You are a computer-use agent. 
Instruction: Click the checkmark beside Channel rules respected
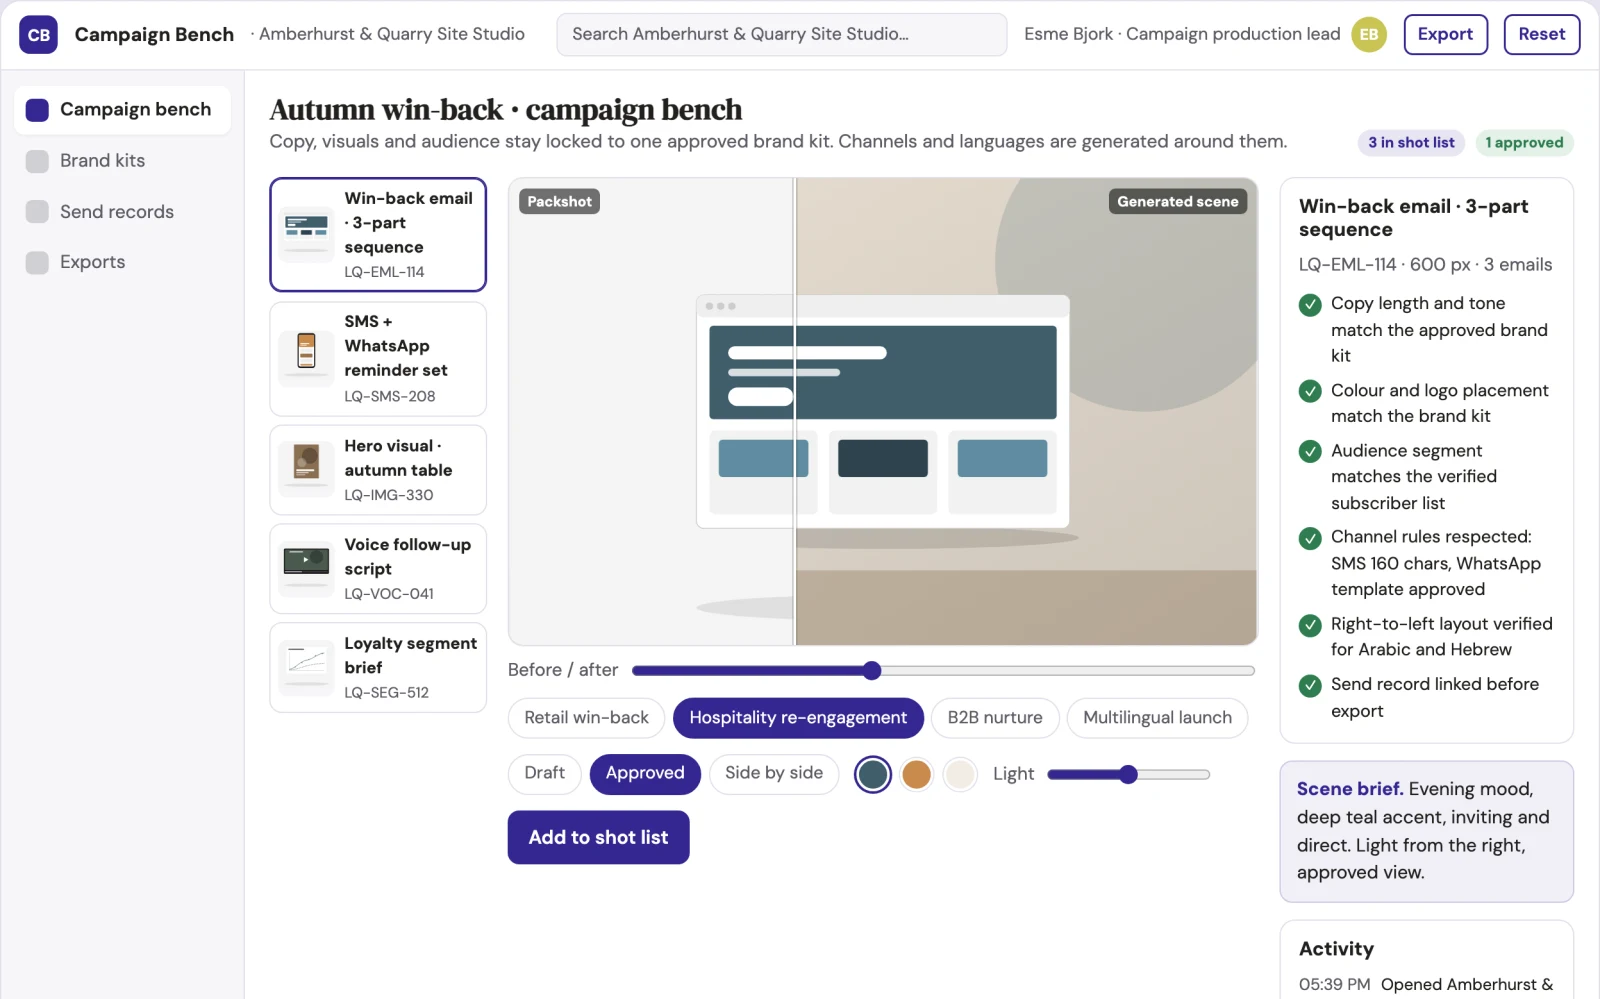1310,538
